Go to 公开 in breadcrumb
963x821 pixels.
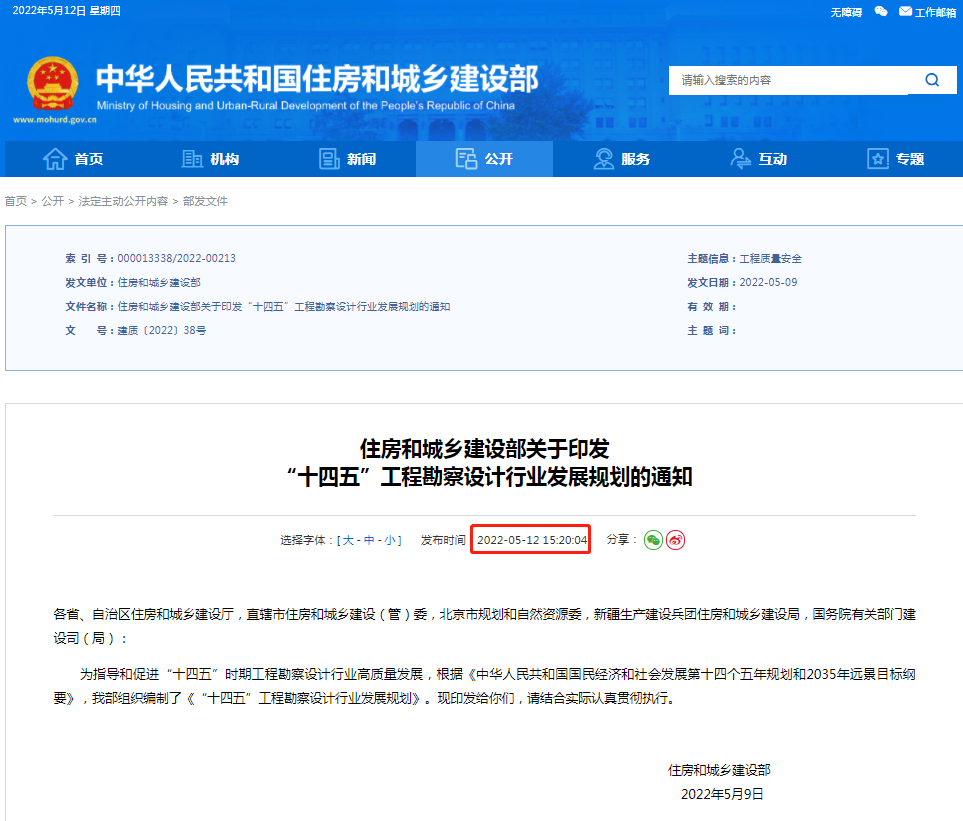[53, 201]
